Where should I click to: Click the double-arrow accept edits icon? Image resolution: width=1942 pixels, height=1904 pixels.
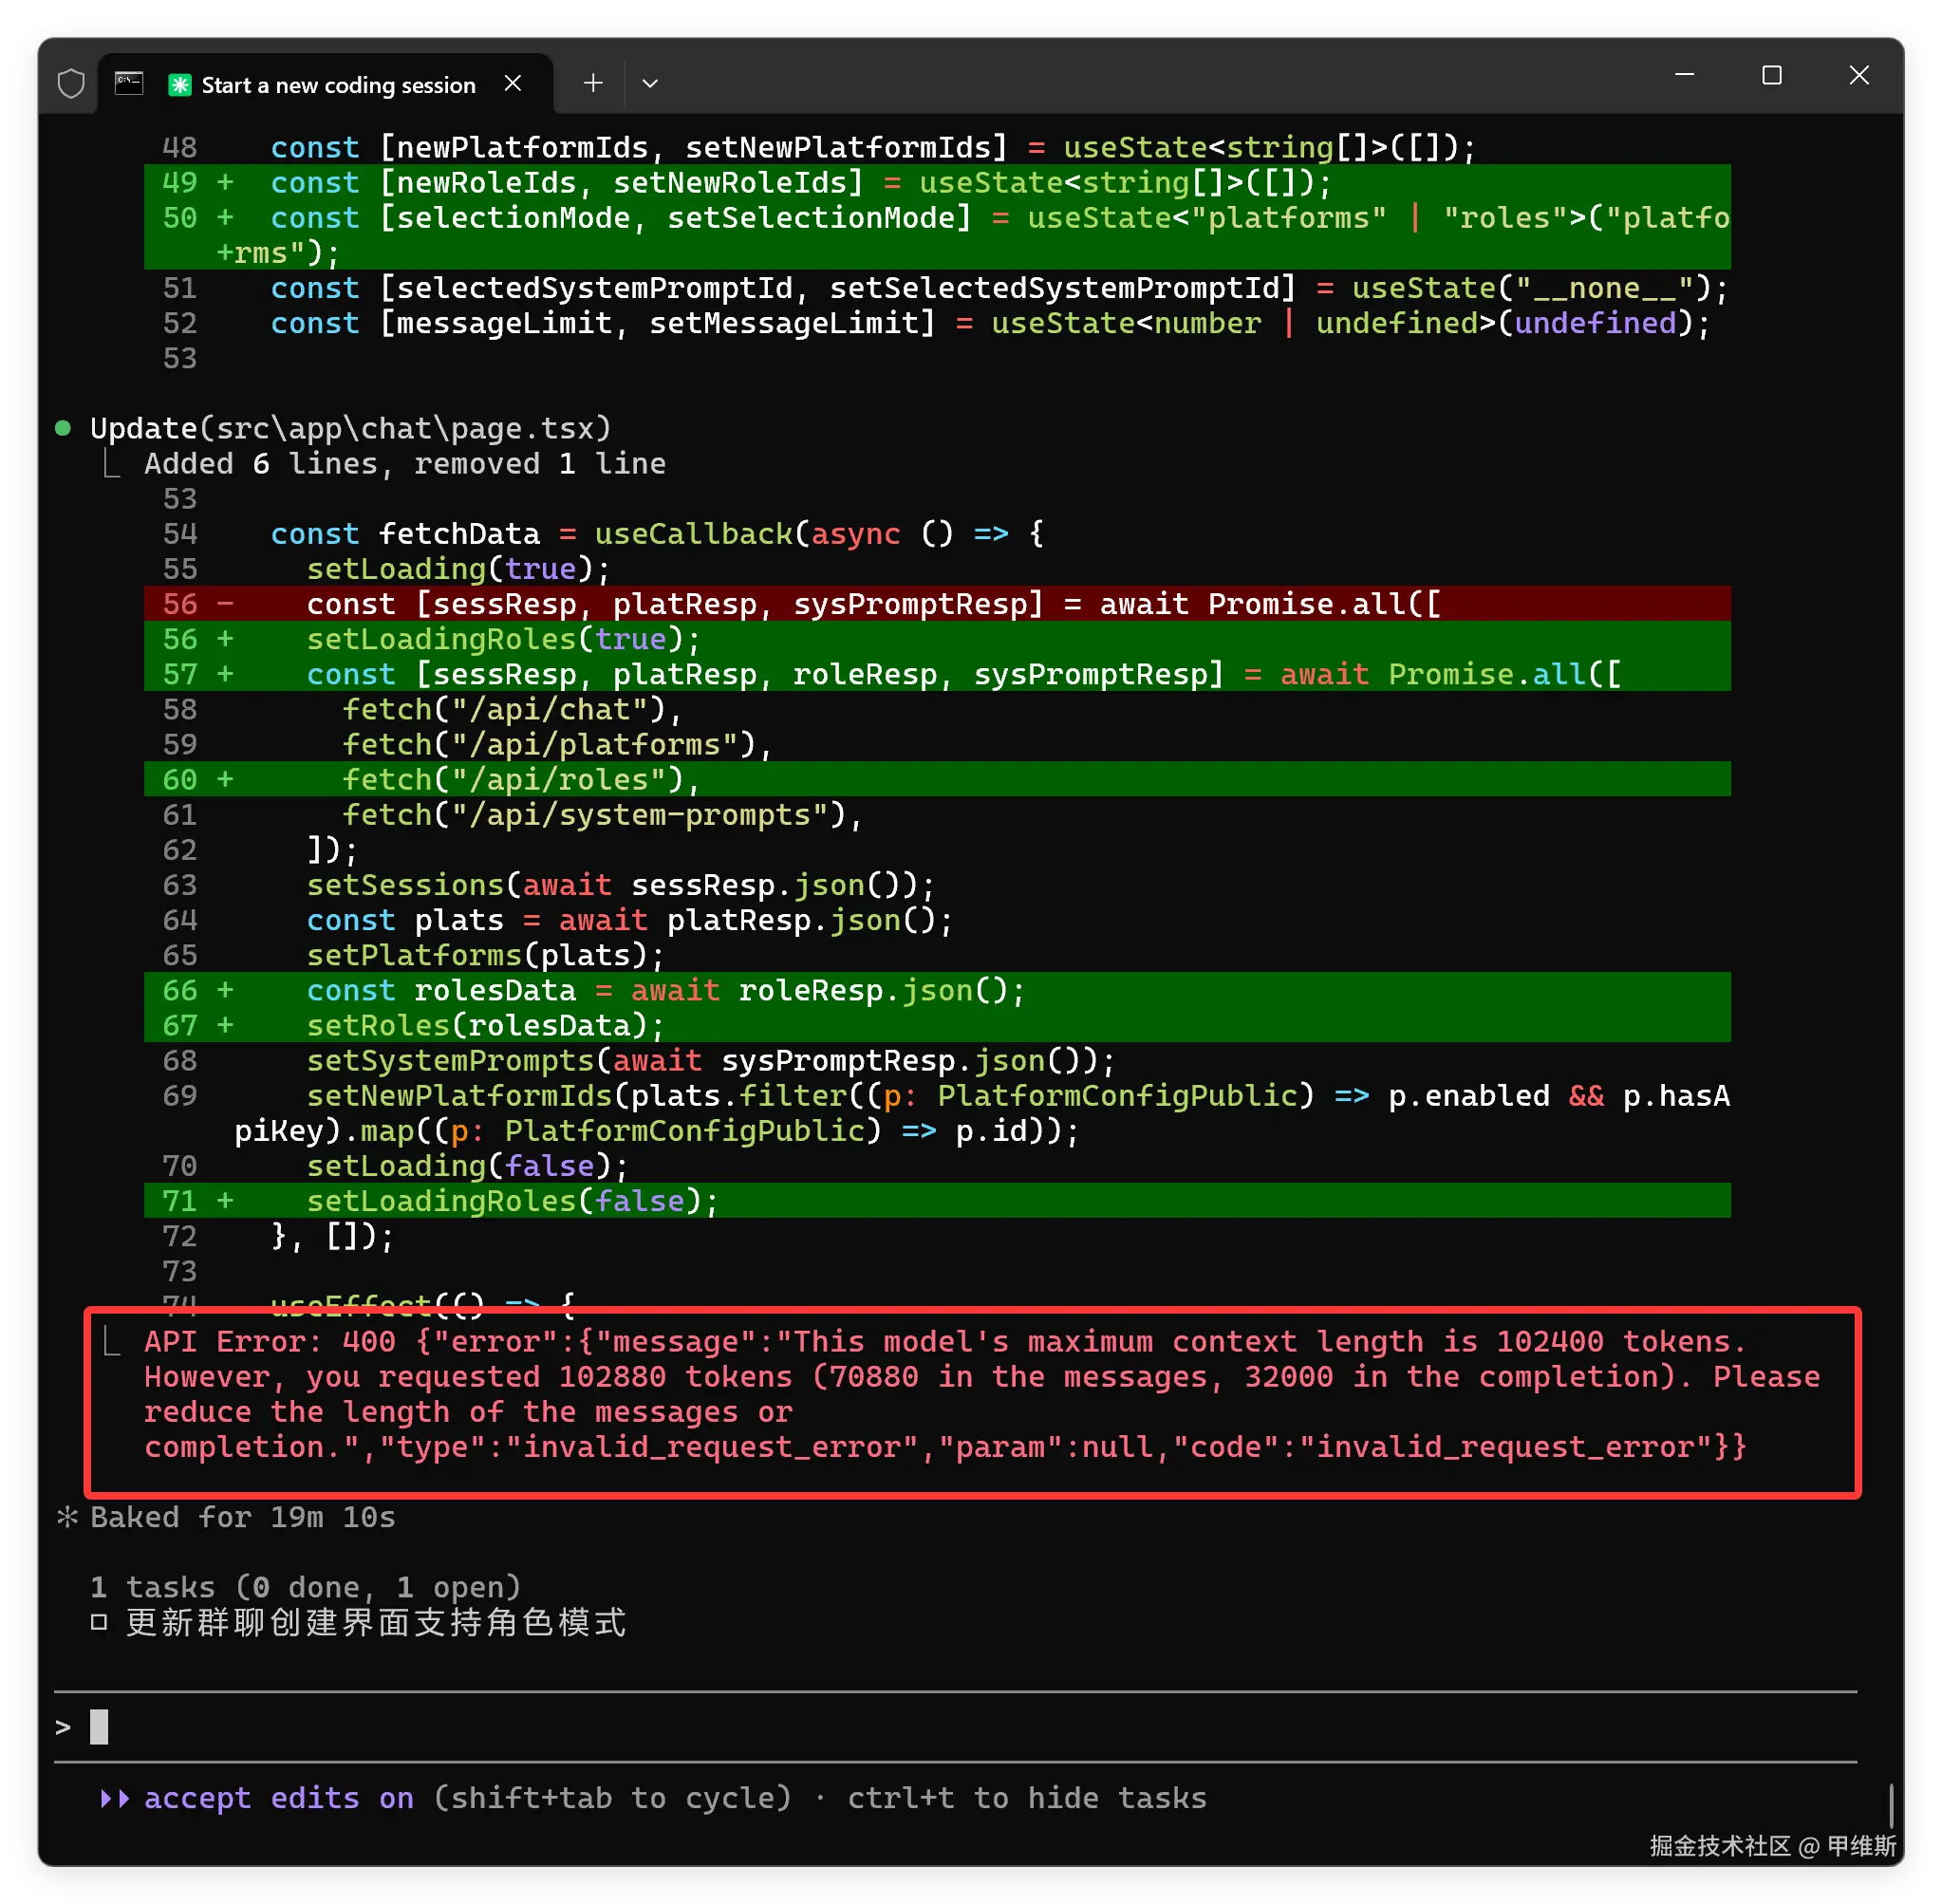[115, 1798]
